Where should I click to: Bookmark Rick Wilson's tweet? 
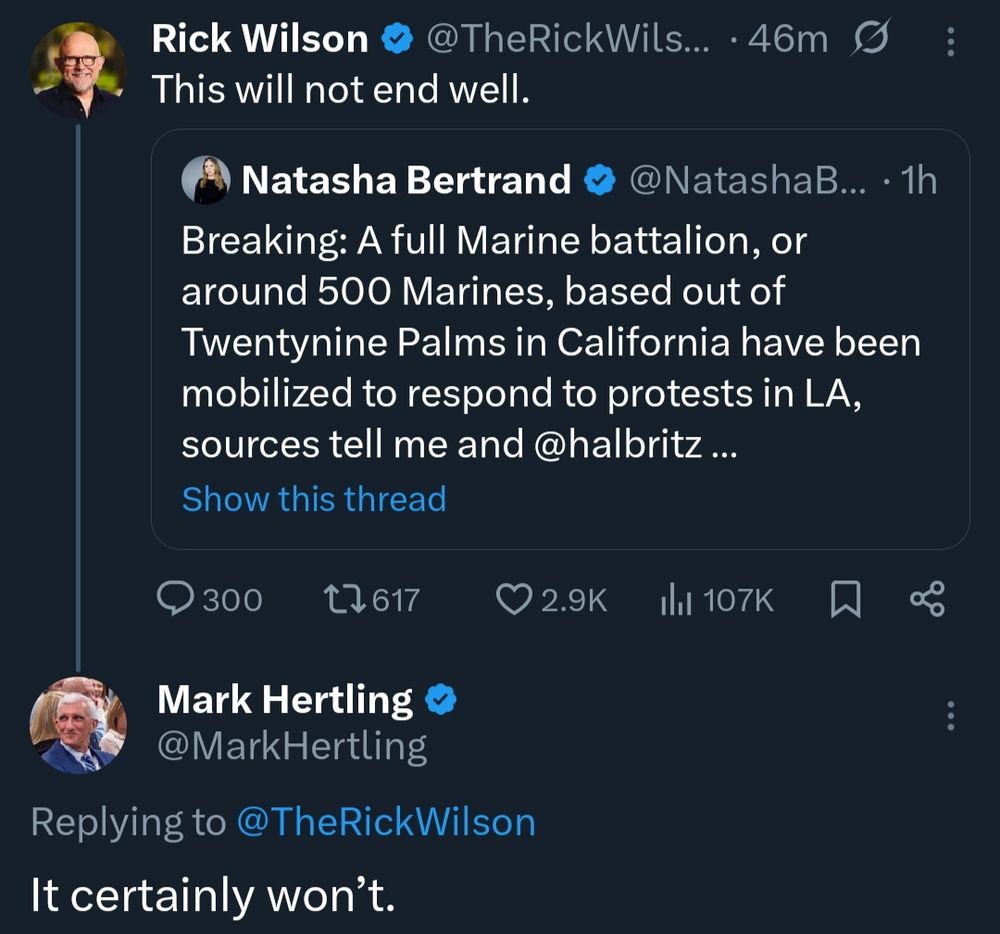tap(845, 599)
